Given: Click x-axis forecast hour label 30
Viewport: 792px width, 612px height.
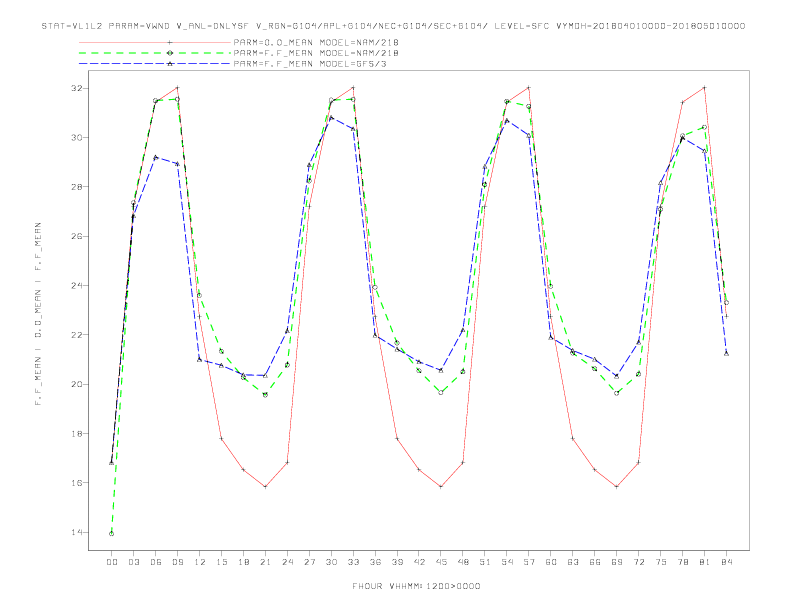Looking at the screenshot, I should tap(331, 562).
